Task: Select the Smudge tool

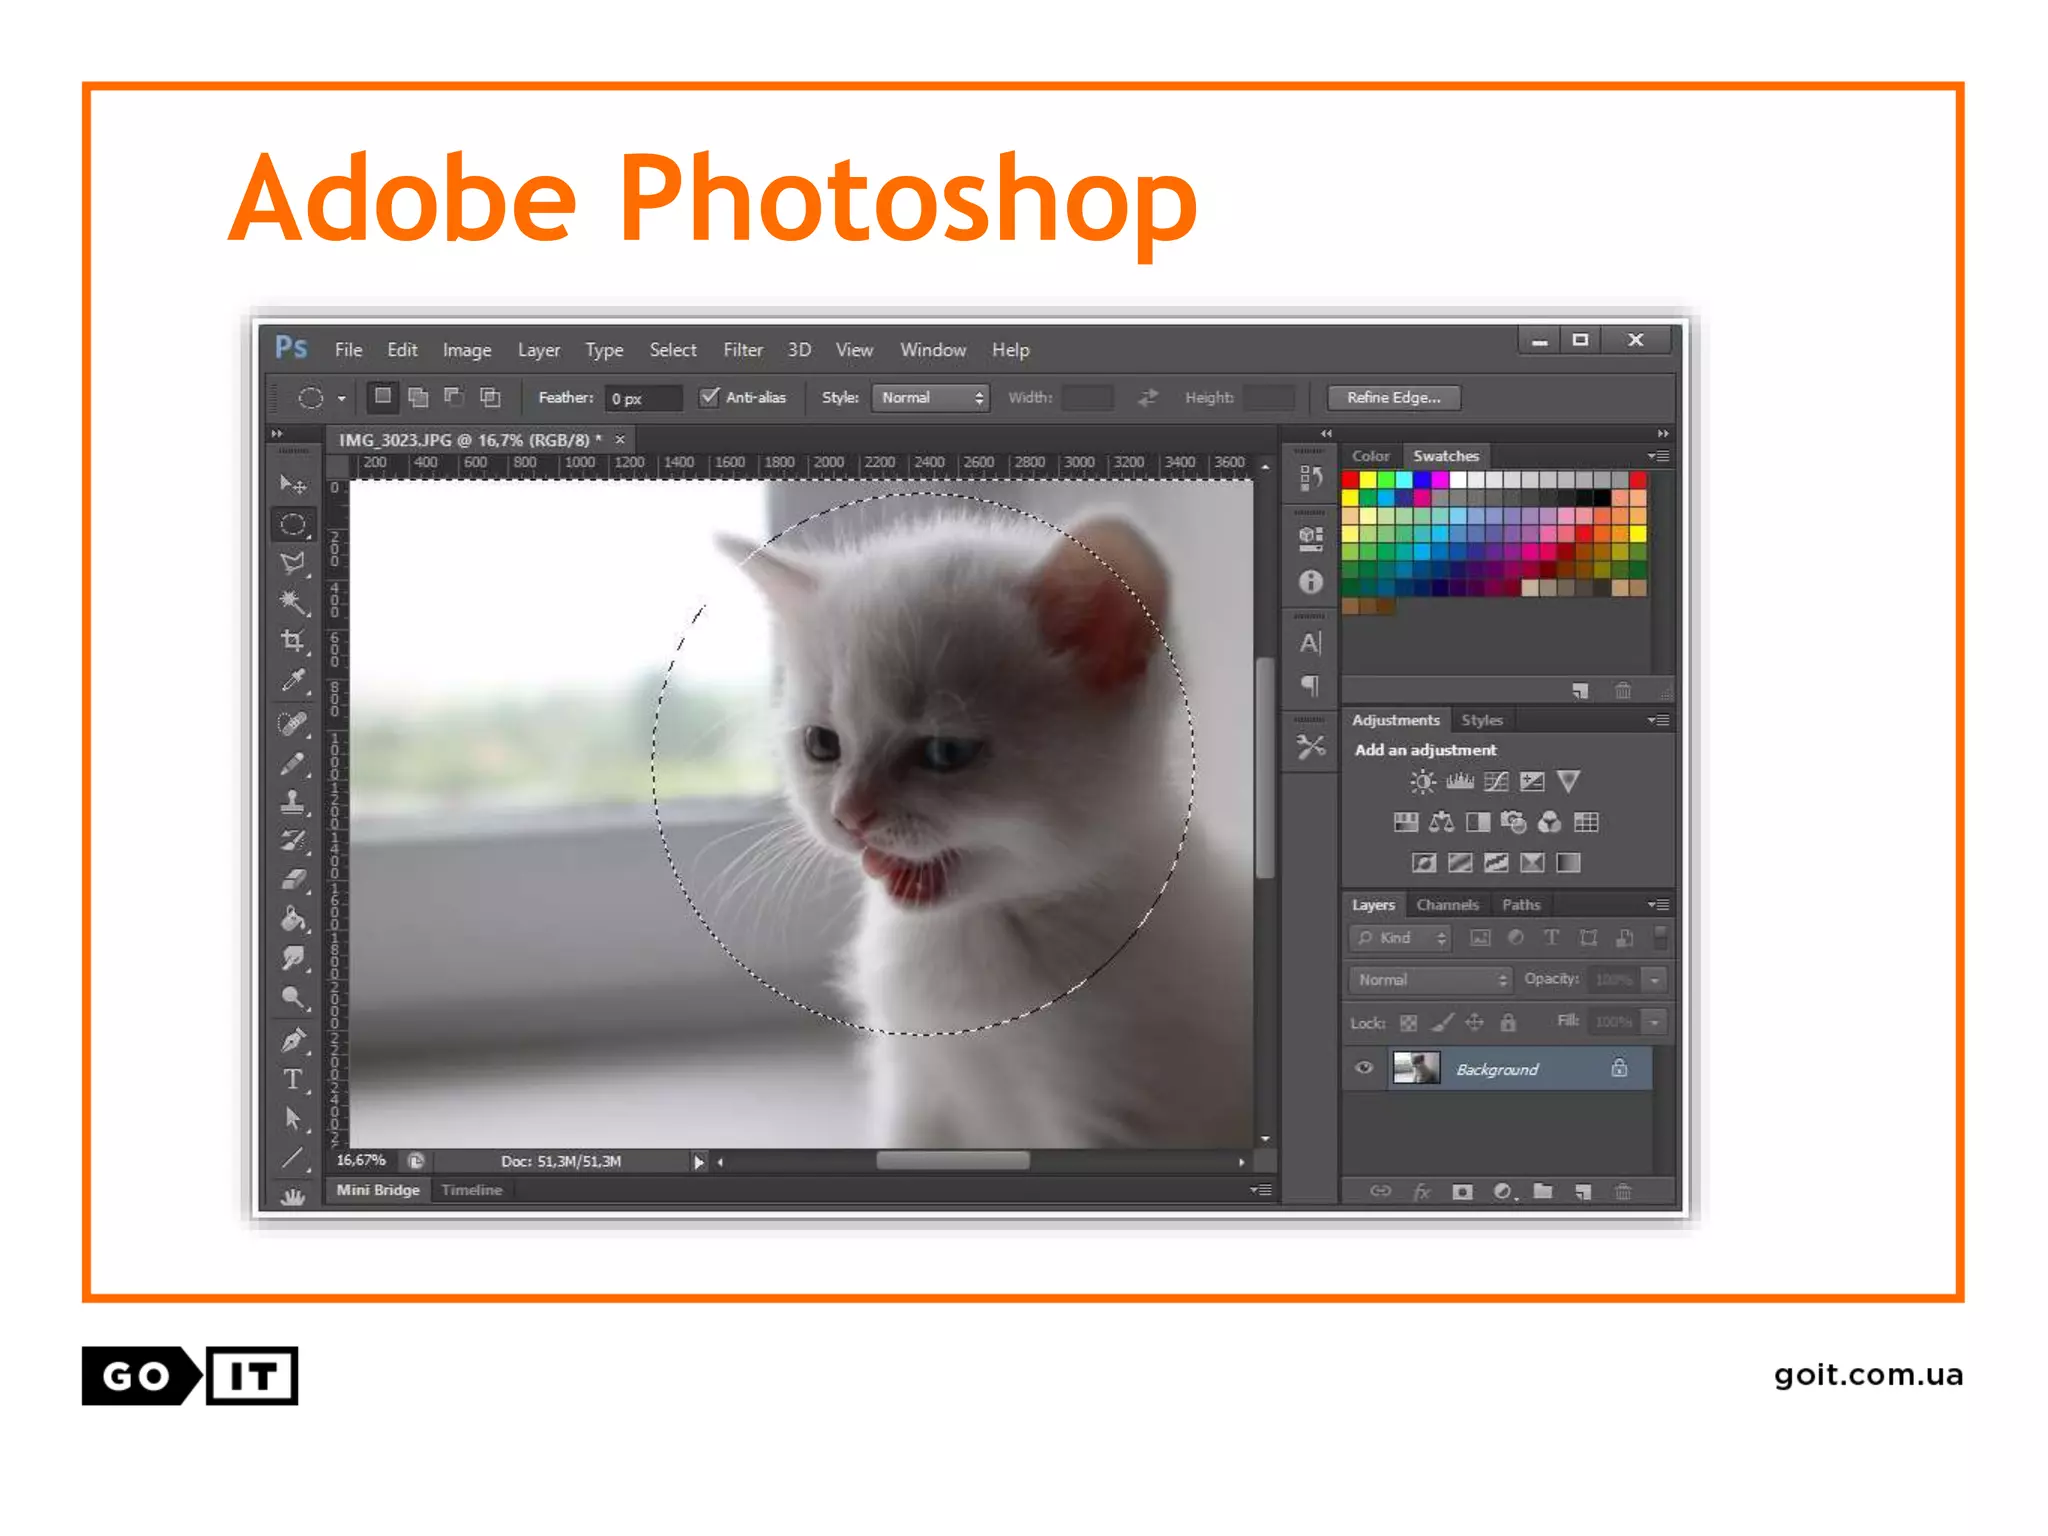Action: [293, 958]
